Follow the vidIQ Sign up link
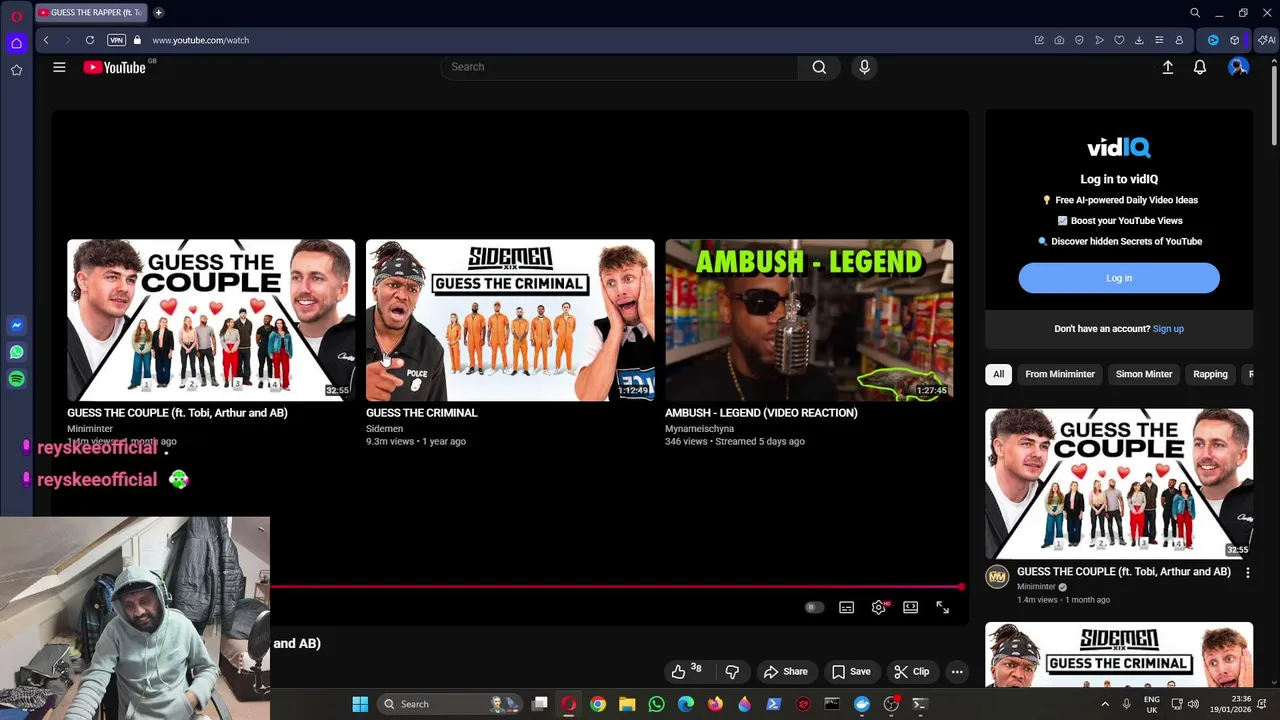1280x720 pixels. tap(1168, 329)
